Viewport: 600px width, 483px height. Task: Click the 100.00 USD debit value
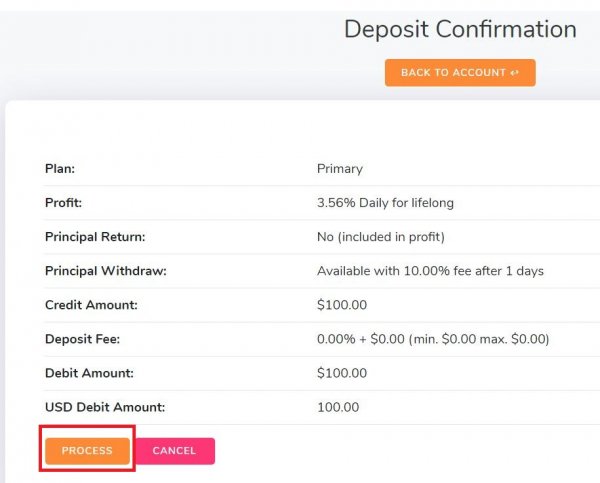click(x=338, y=407)
